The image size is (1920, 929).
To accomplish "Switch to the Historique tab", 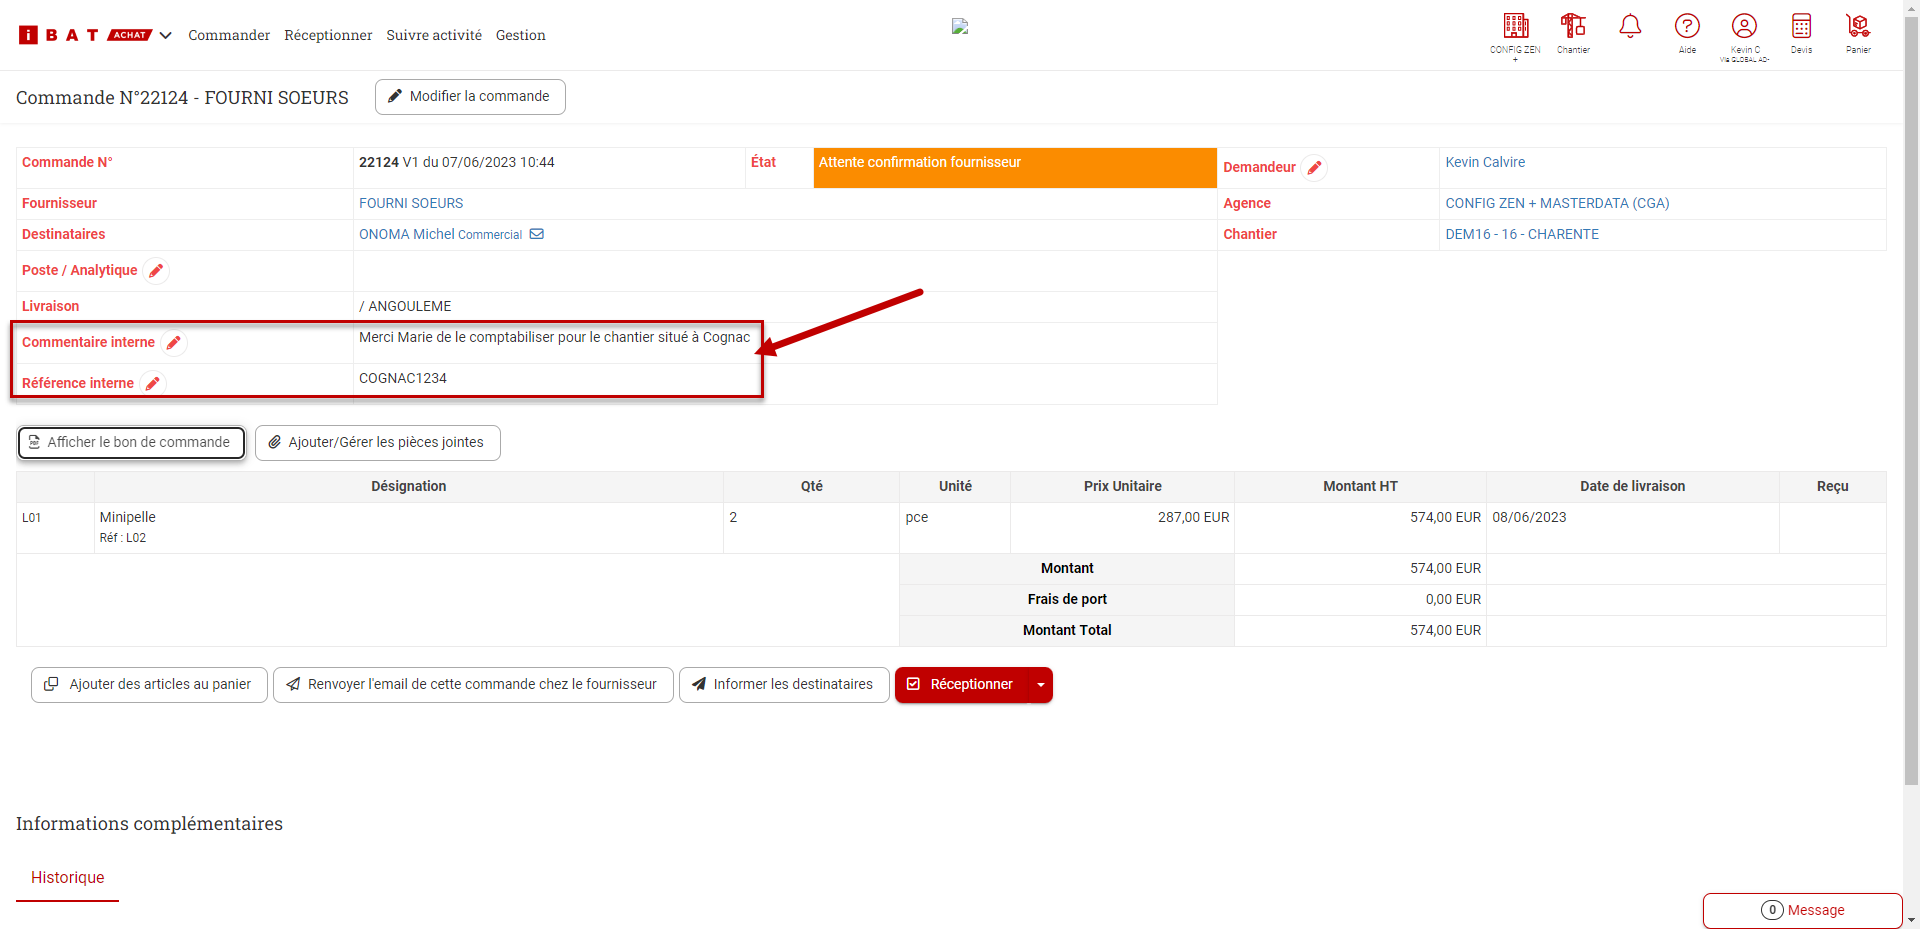I will coord(67,878).
